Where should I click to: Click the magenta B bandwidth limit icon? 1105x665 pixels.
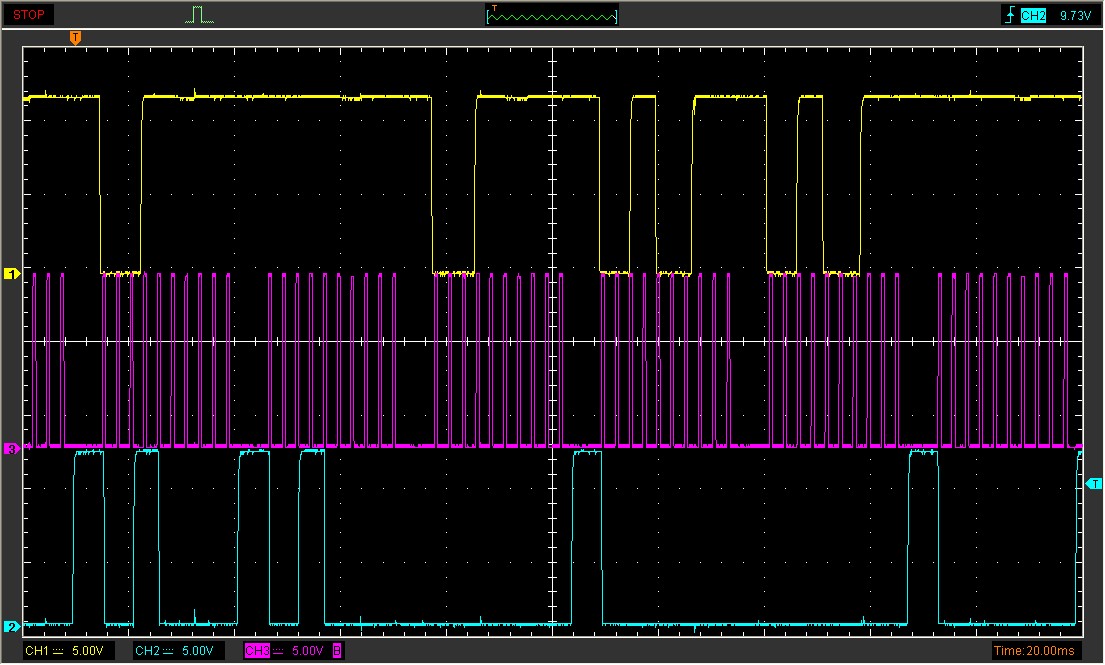[337, 650]
